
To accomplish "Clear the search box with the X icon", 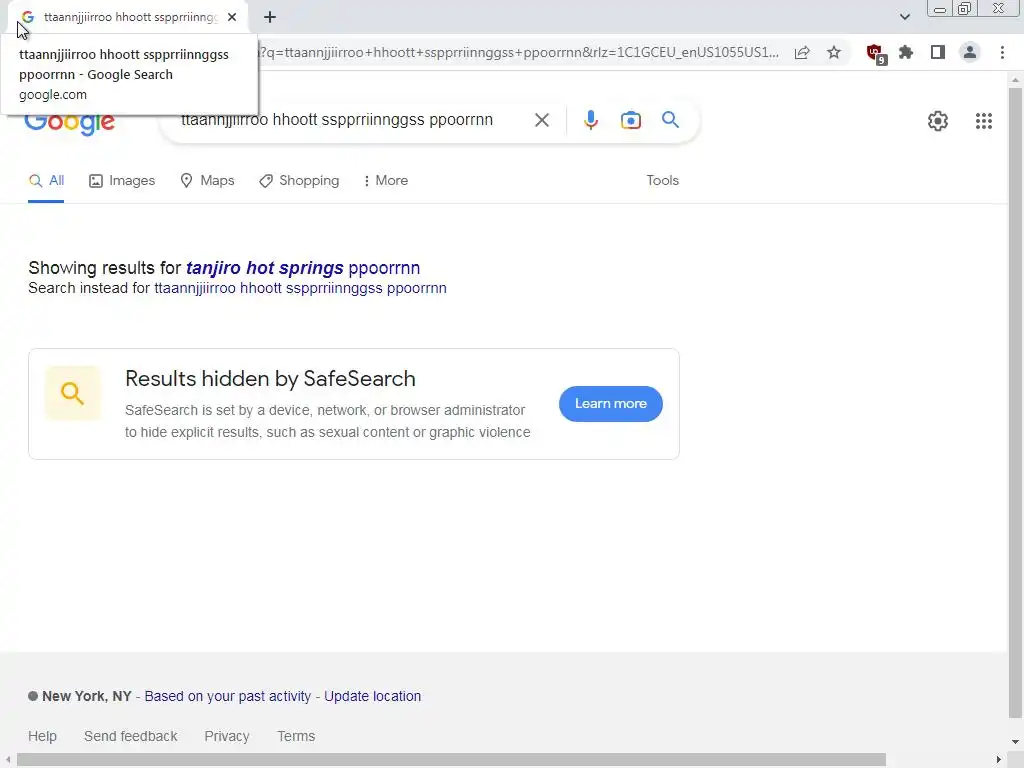I will (541, 120).
